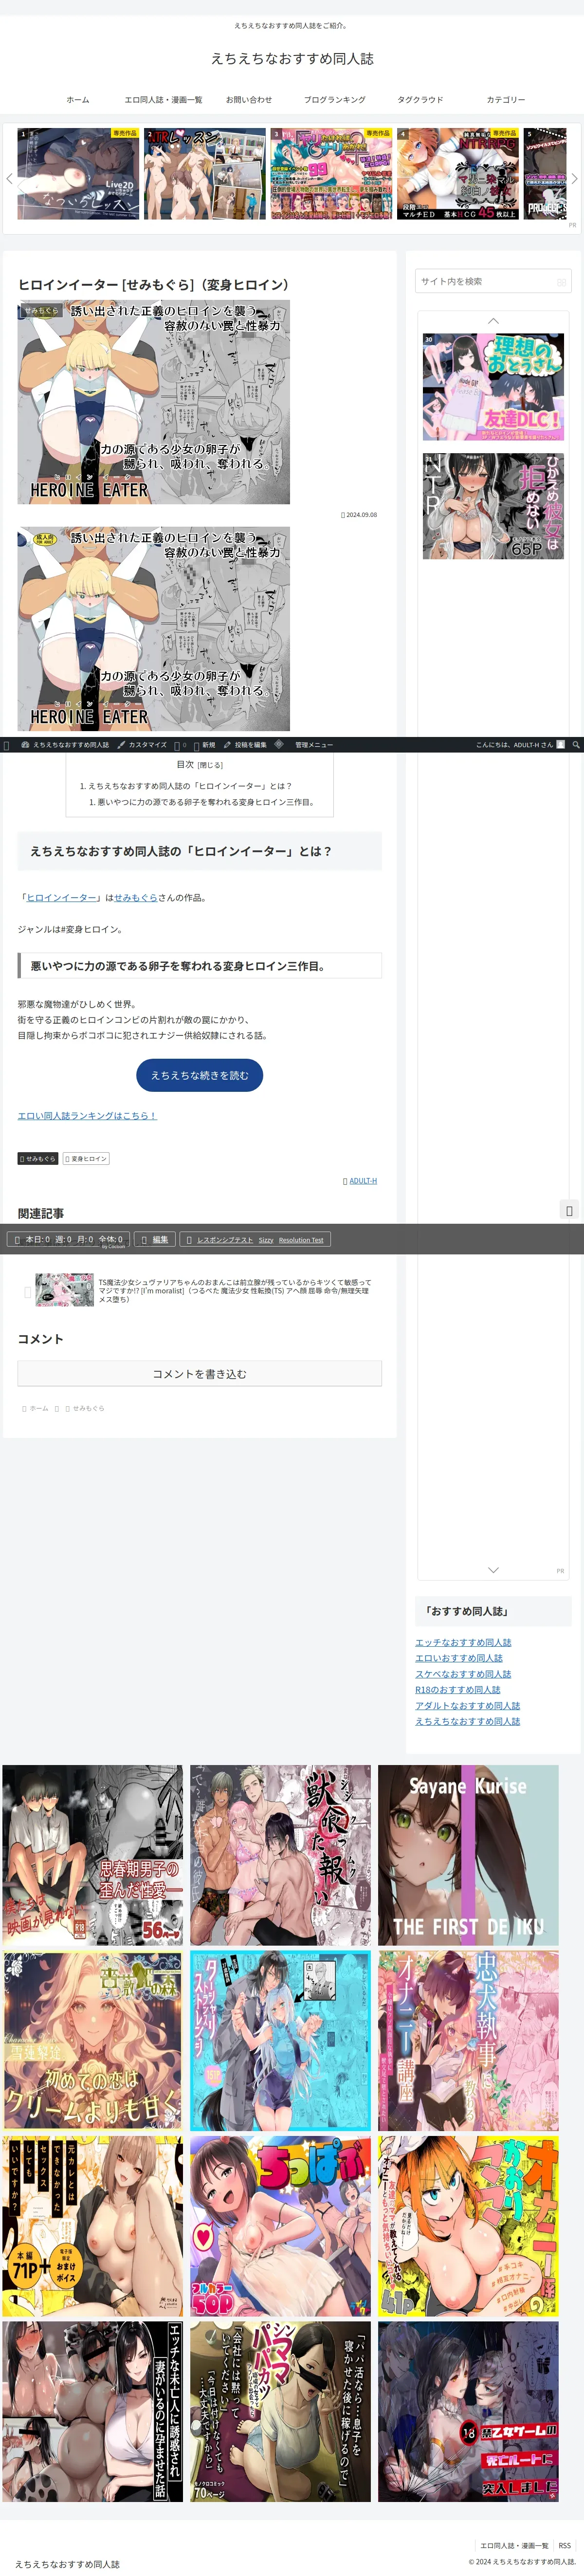
Task: Click 新規 in the admin bar
Action: coord(204,745)
